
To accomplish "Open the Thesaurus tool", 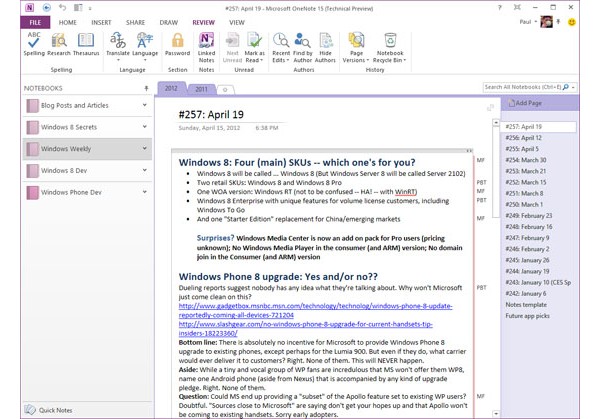I will [x=86, y=44].
